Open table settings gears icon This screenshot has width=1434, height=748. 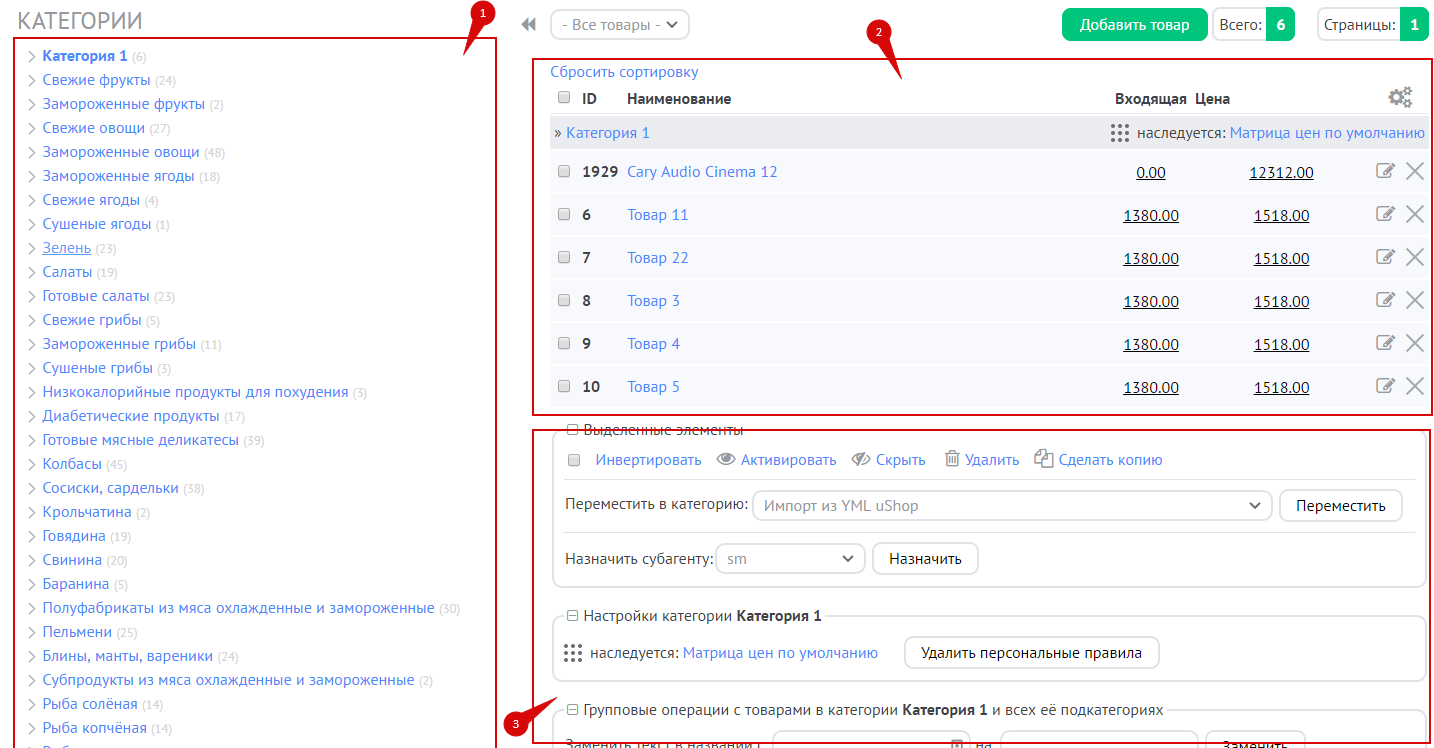point(1400,97)
